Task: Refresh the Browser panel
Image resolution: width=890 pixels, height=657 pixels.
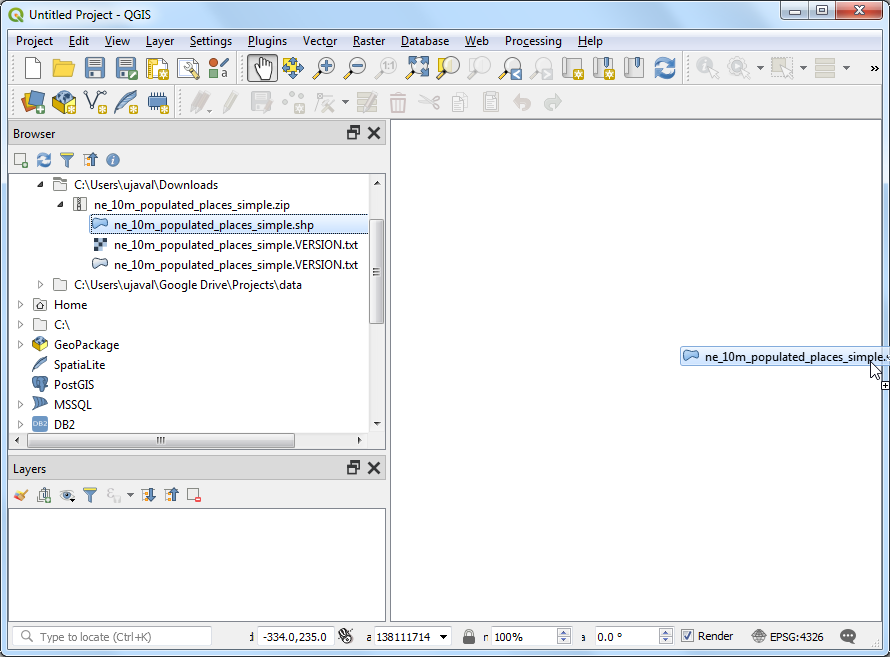Action: [44, 160]
